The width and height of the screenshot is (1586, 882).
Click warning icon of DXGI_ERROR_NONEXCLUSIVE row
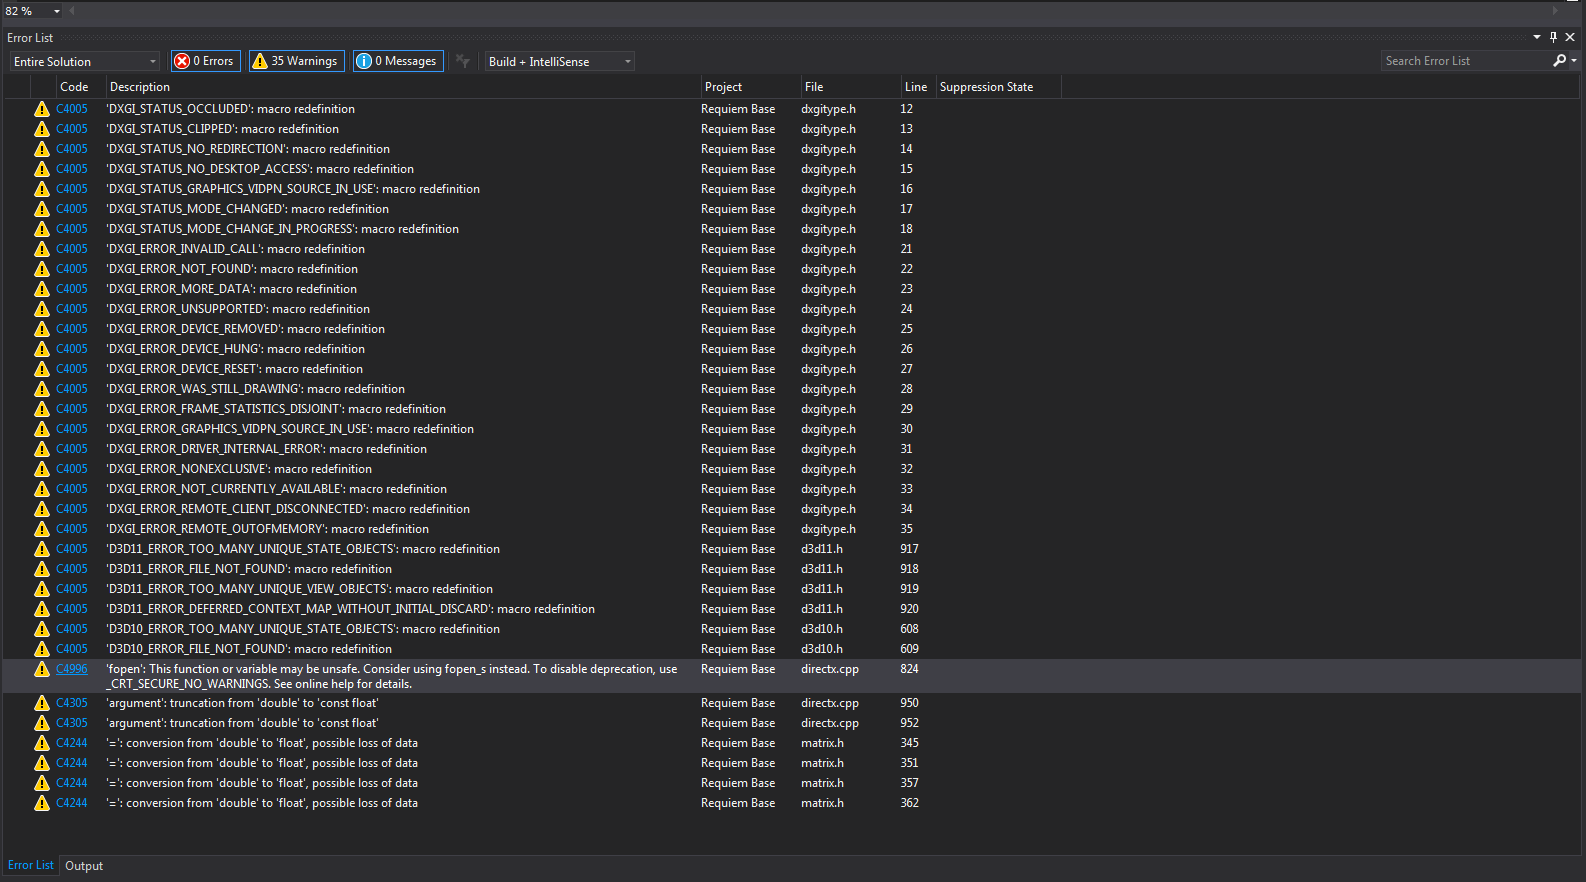pyautogui.click(x=42, y=469)
